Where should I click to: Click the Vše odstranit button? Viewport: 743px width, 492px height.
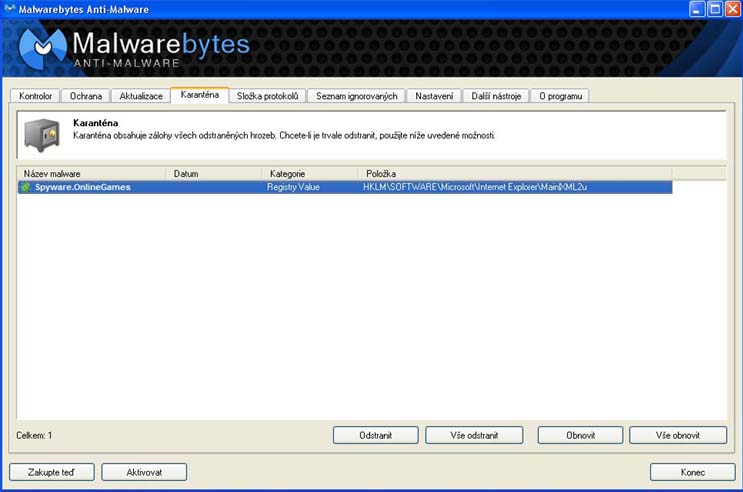[x=474, y=436]
